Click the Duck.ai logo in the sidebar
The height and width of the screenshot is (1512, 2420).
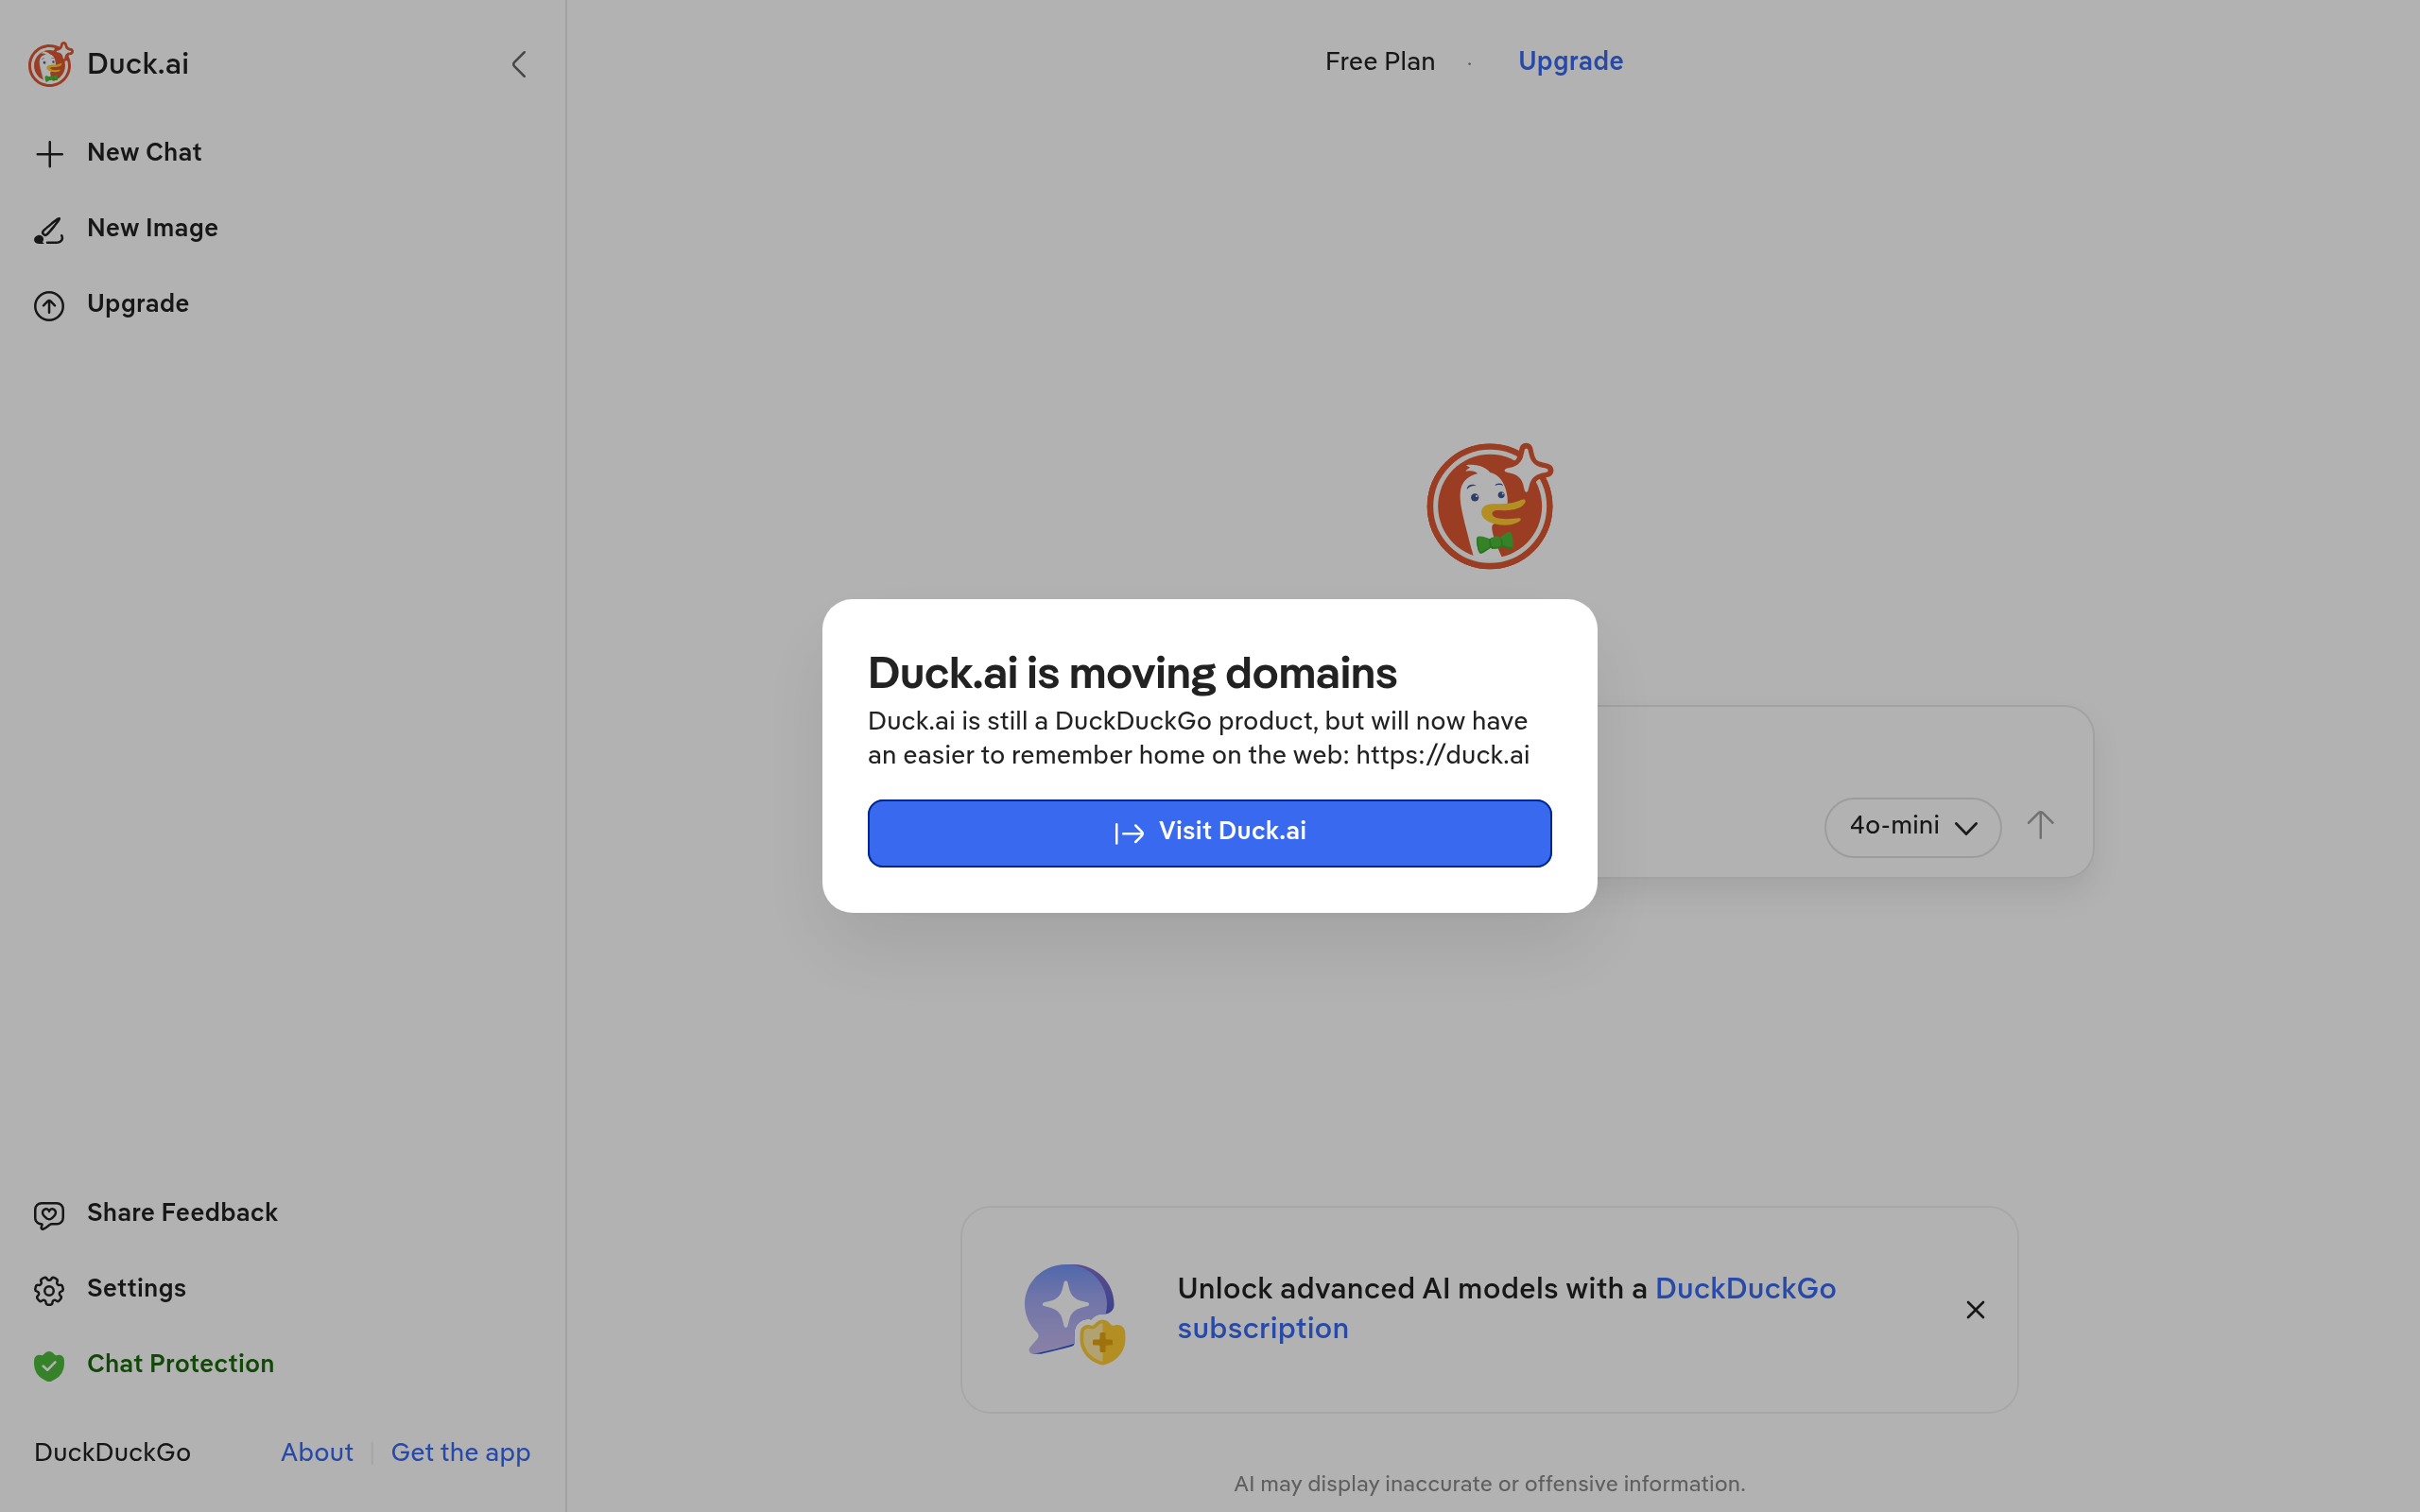point(50,65)
